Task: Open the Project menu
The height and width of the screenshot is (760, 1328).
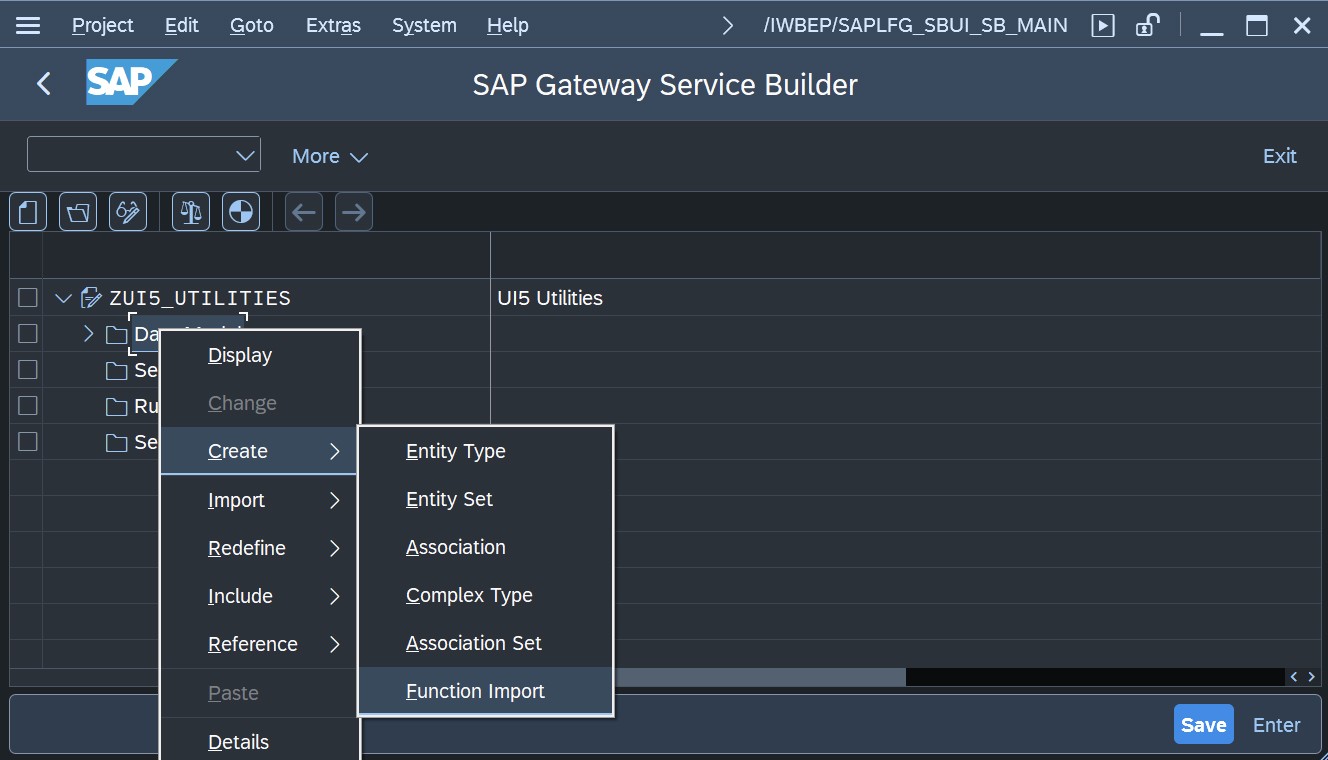Action: (x=103, y=26)
